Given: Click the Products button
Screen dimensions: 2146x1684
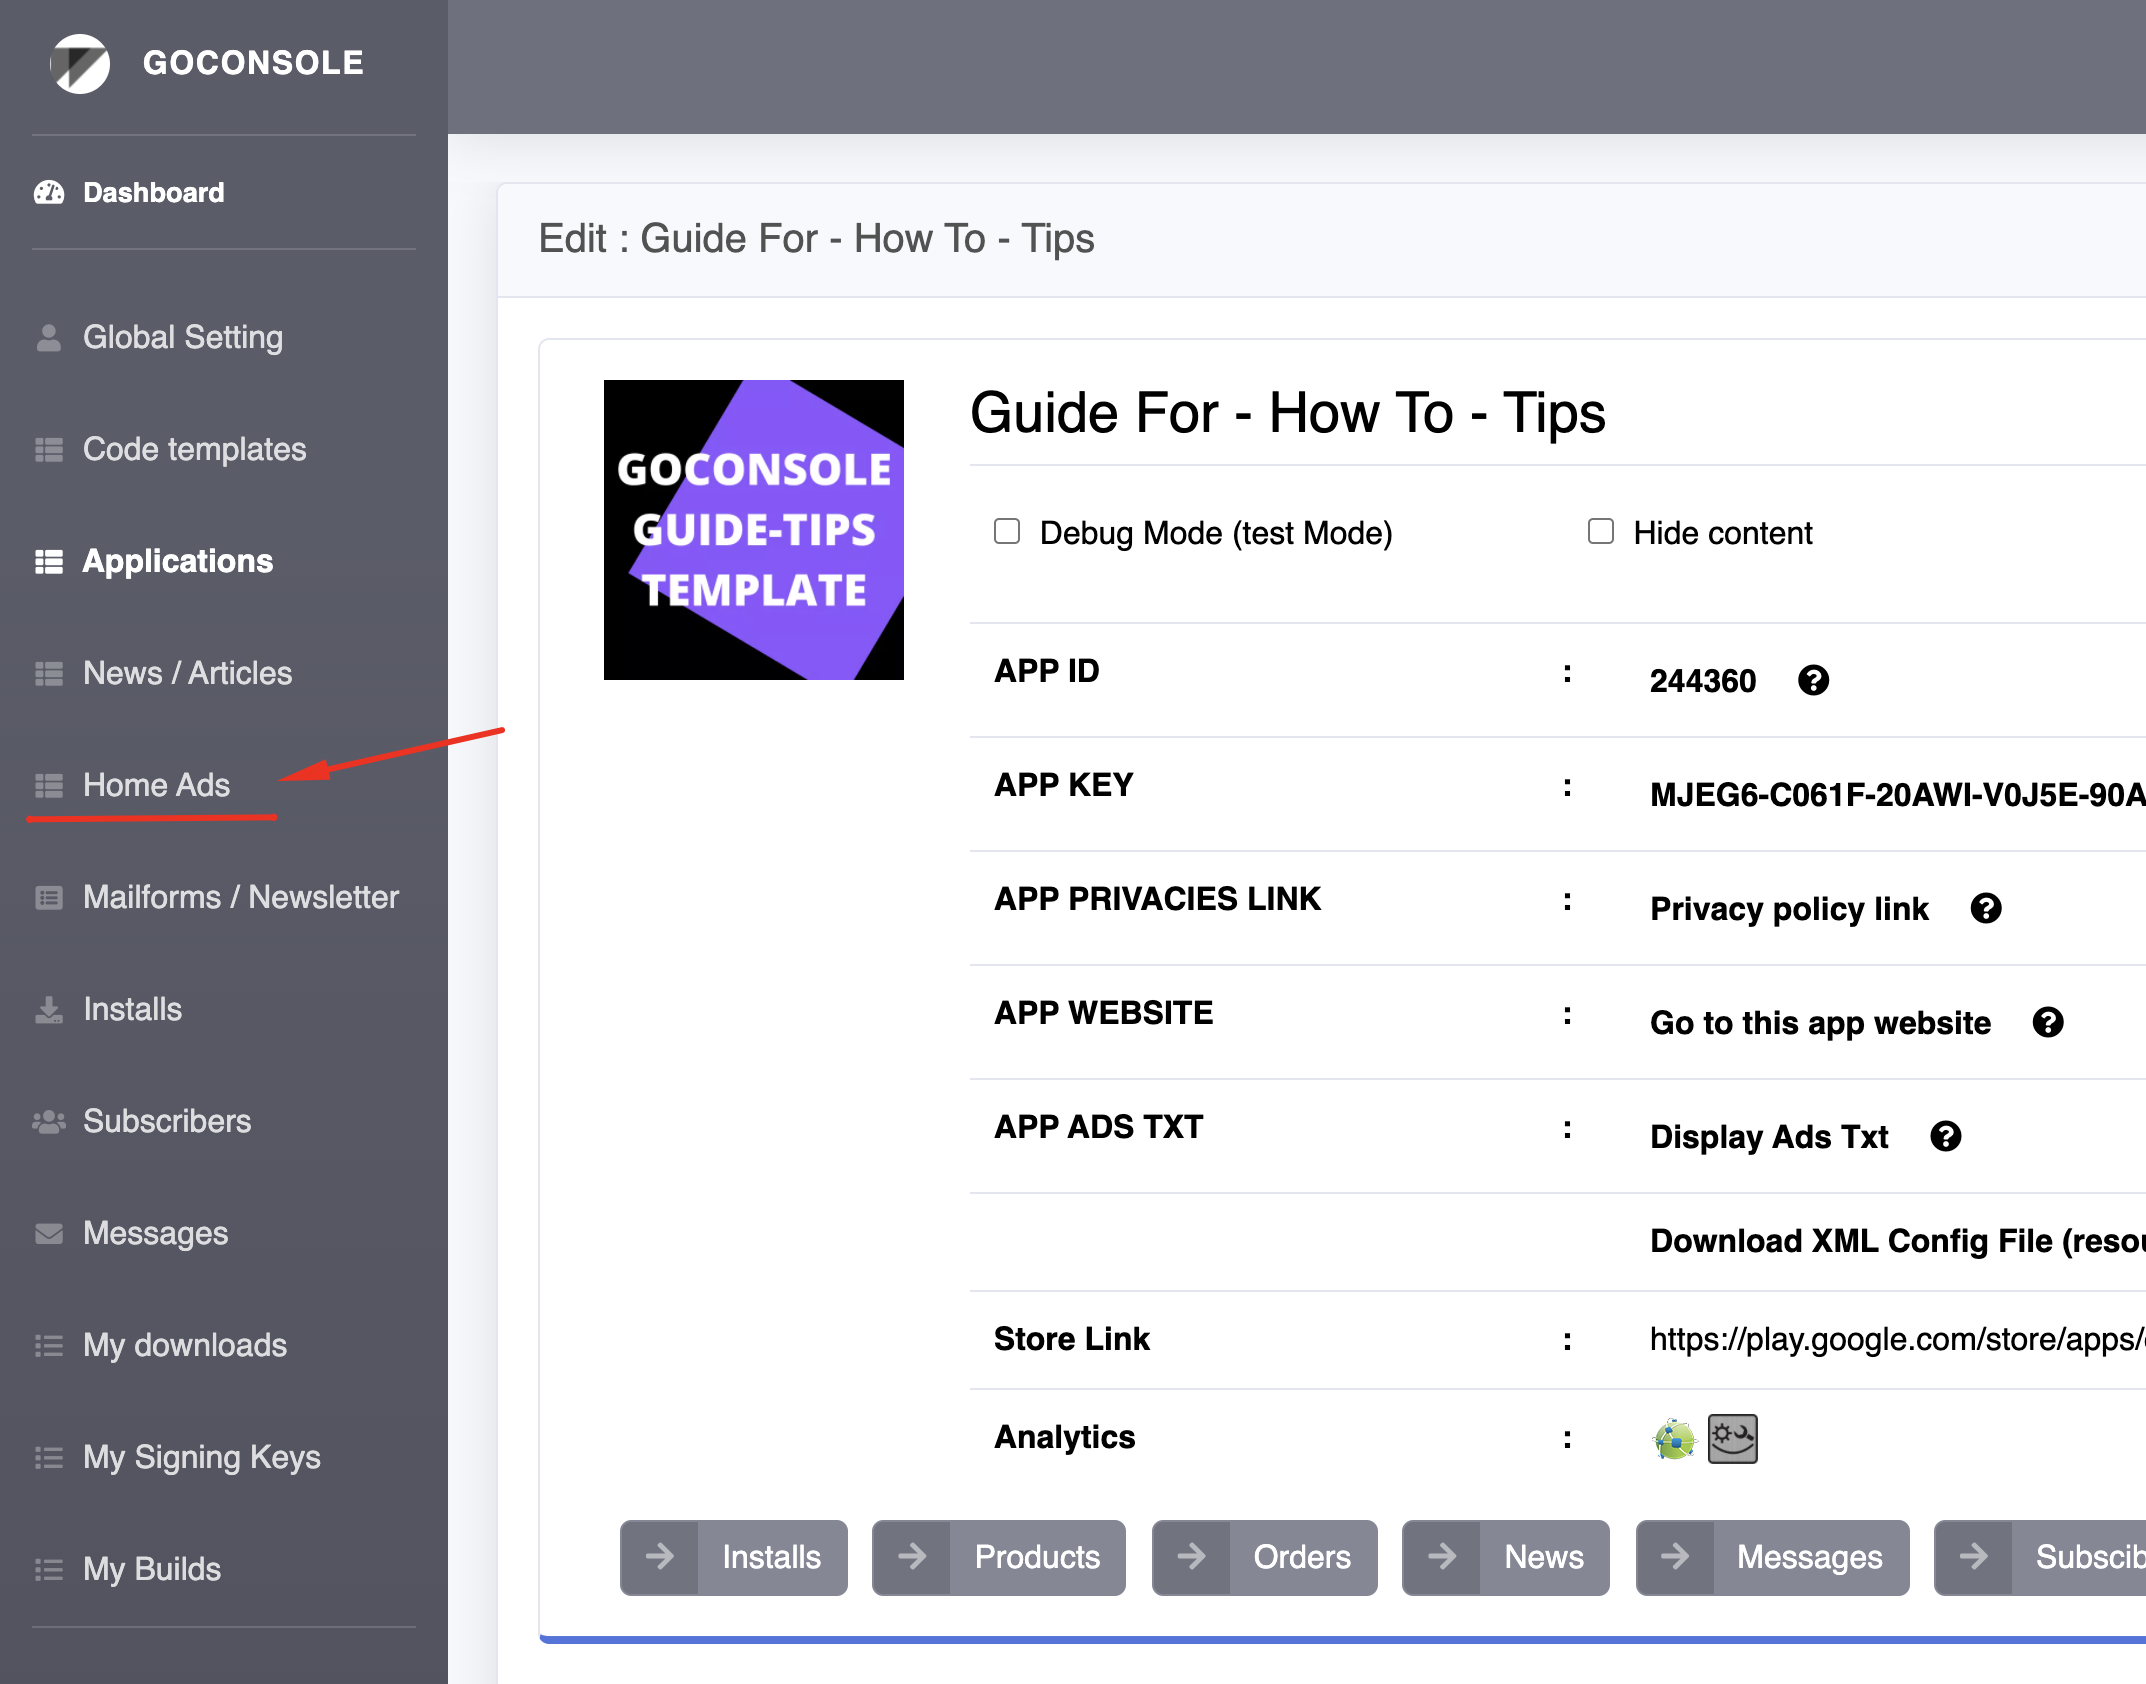Looking at the screenshot, I should [998, 1557].
